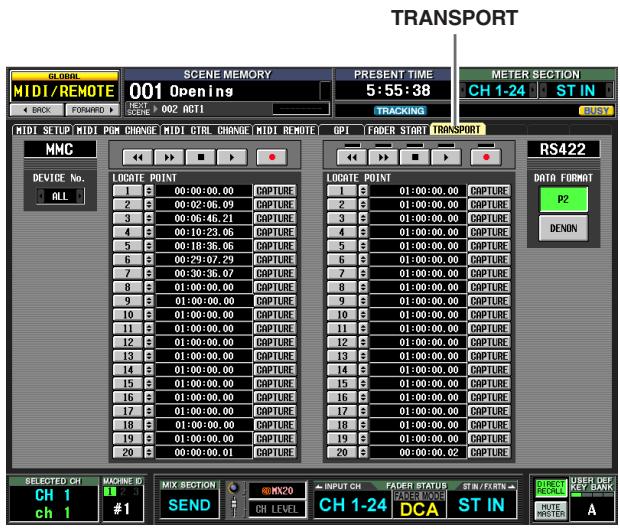
Task: Capture MMC locate point 5
Action: 275,246
